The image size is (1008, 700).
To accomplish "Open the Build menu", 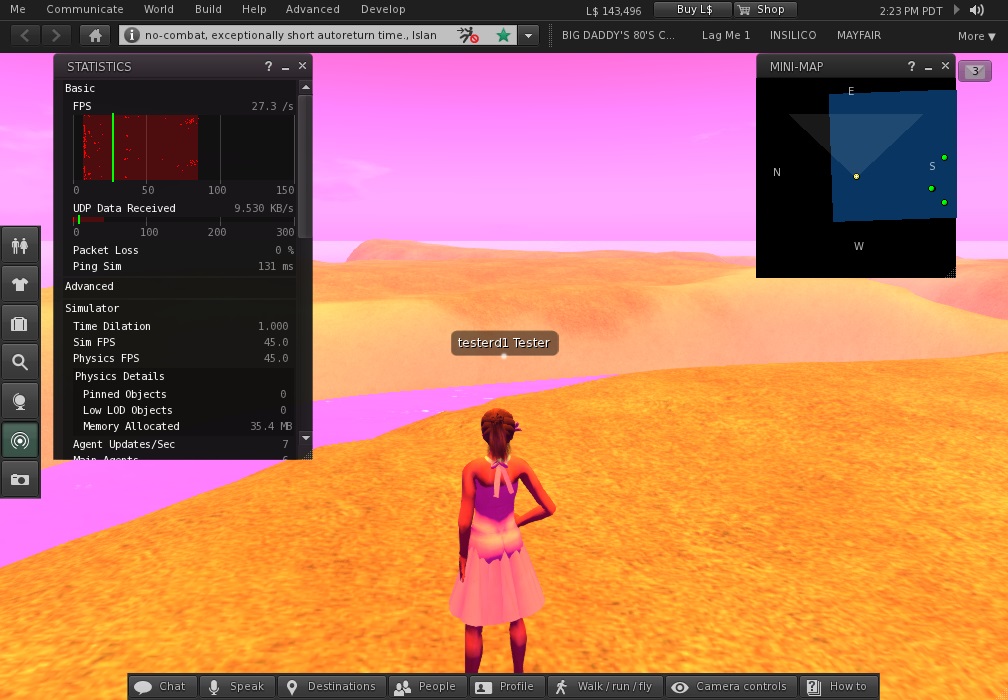I will 208,9.
